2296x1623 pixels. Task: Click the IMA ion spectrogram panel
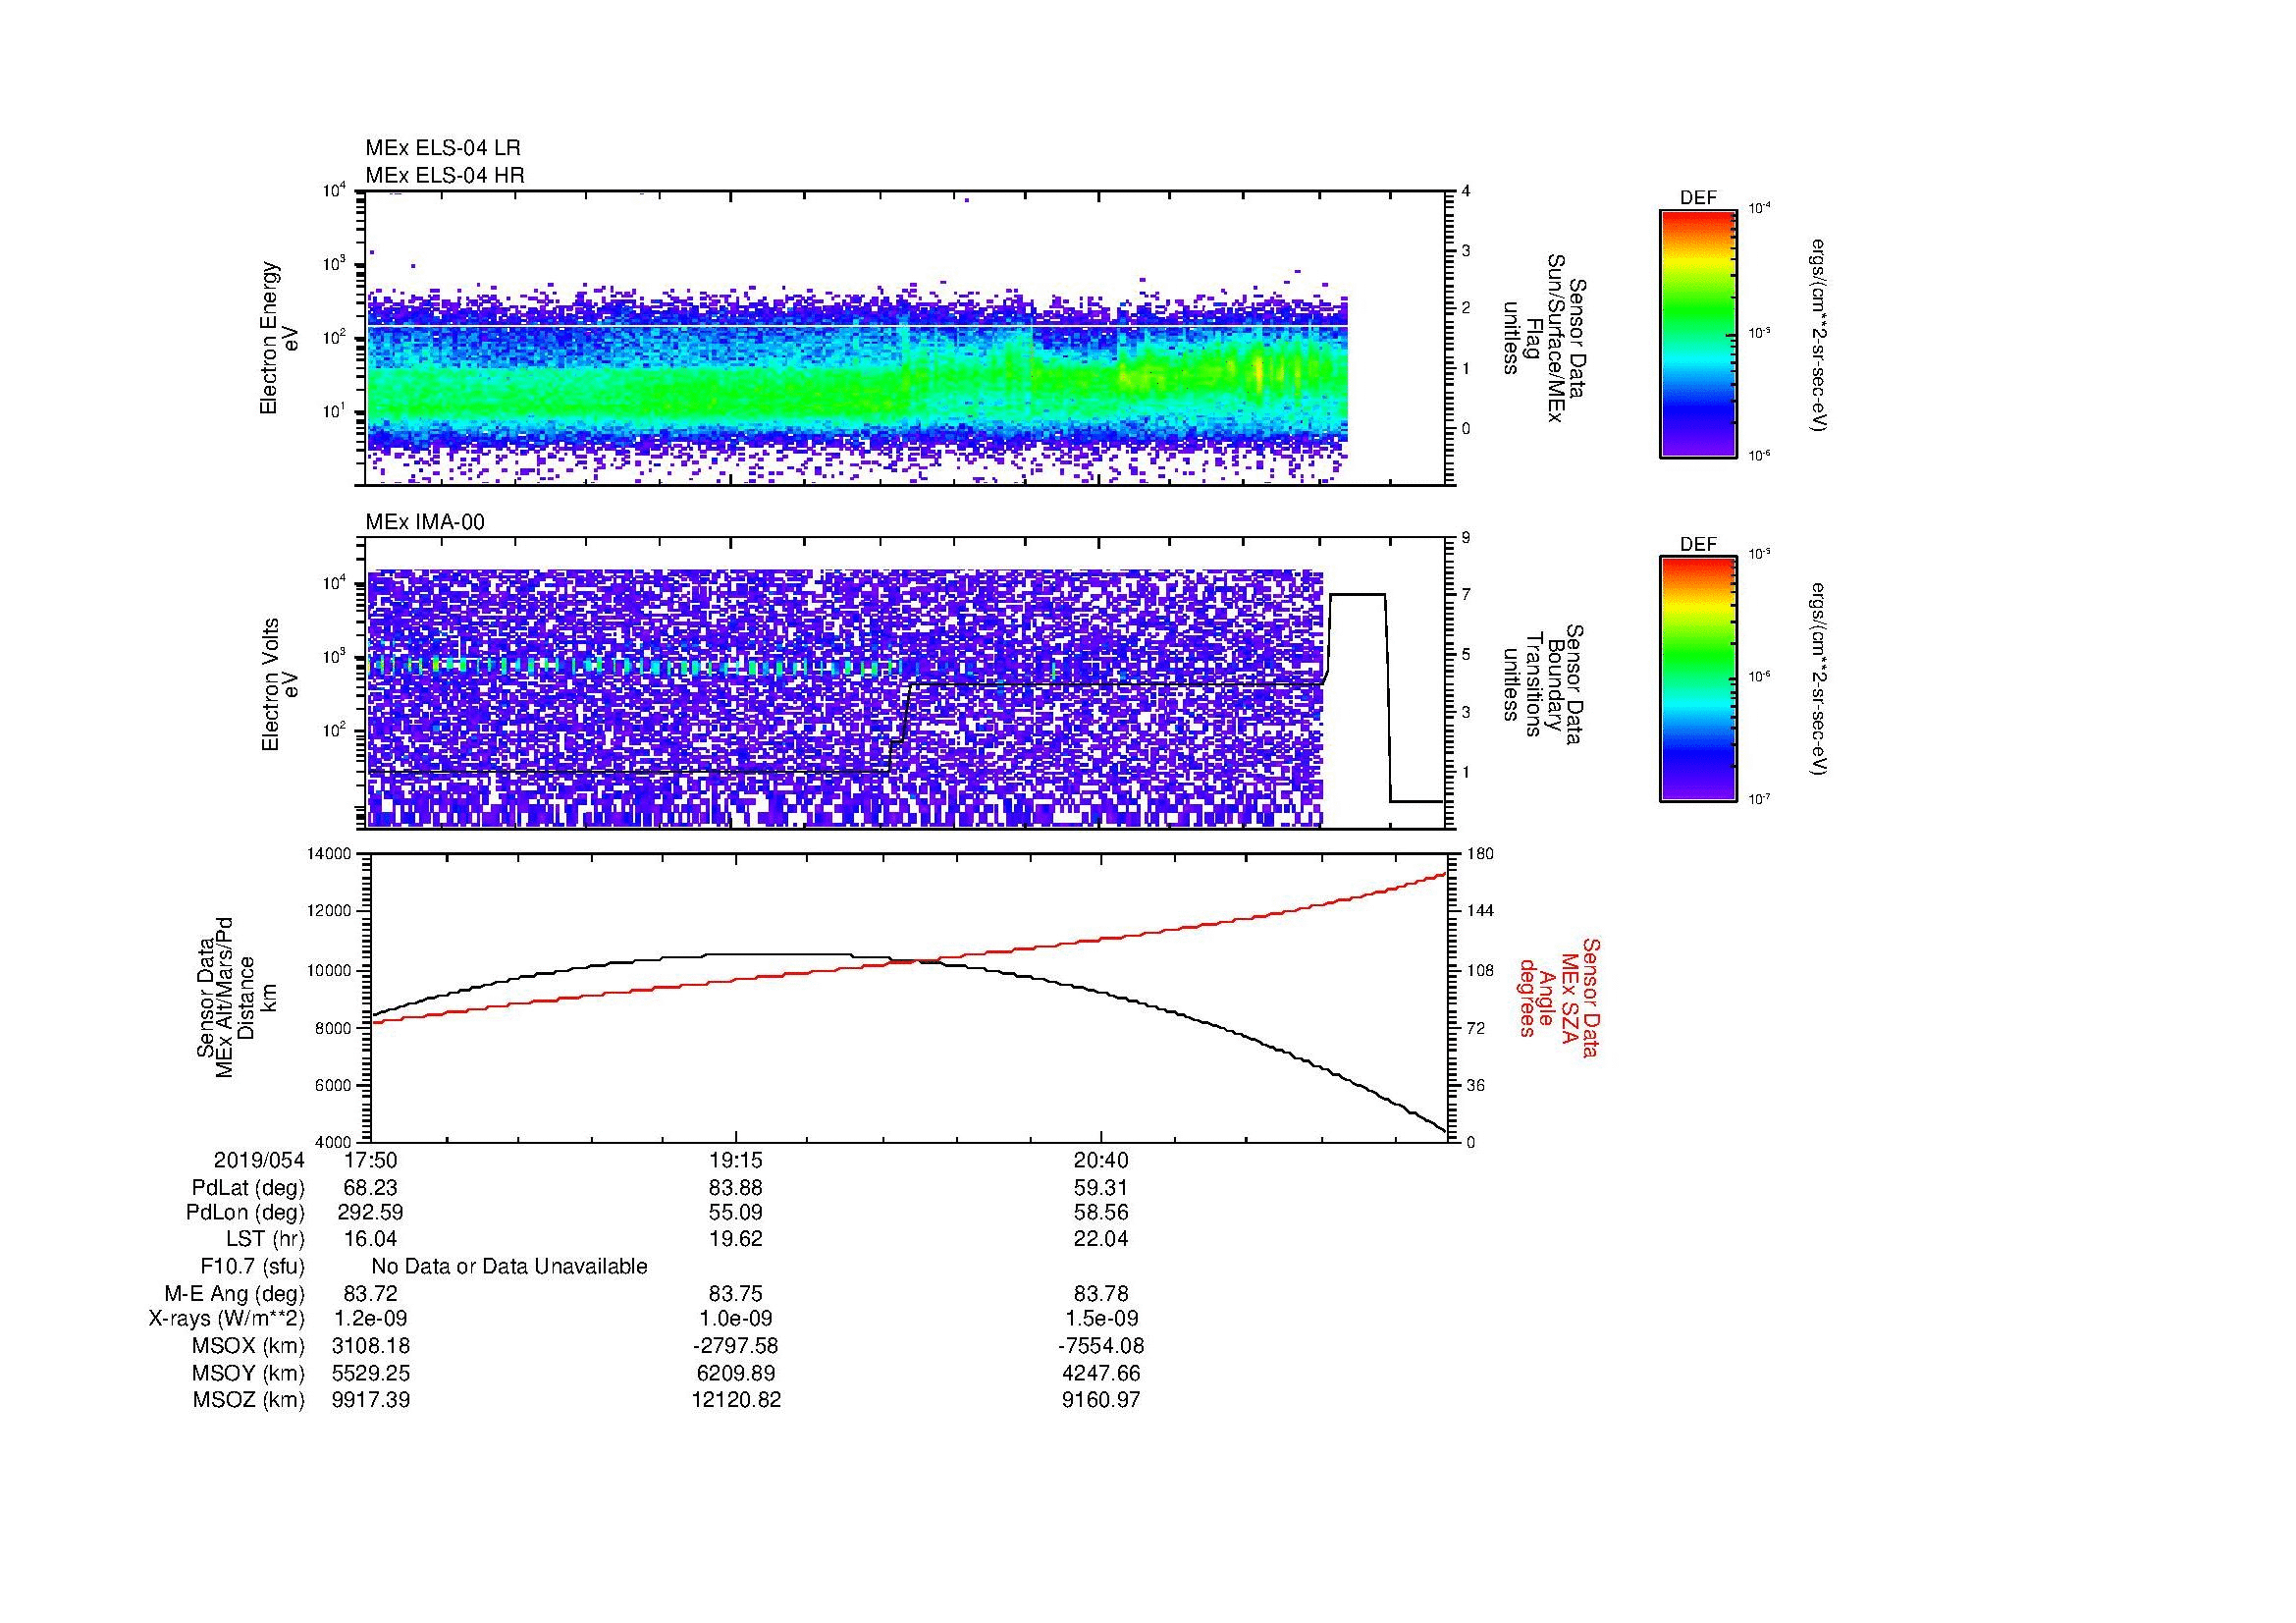point(907,683)
